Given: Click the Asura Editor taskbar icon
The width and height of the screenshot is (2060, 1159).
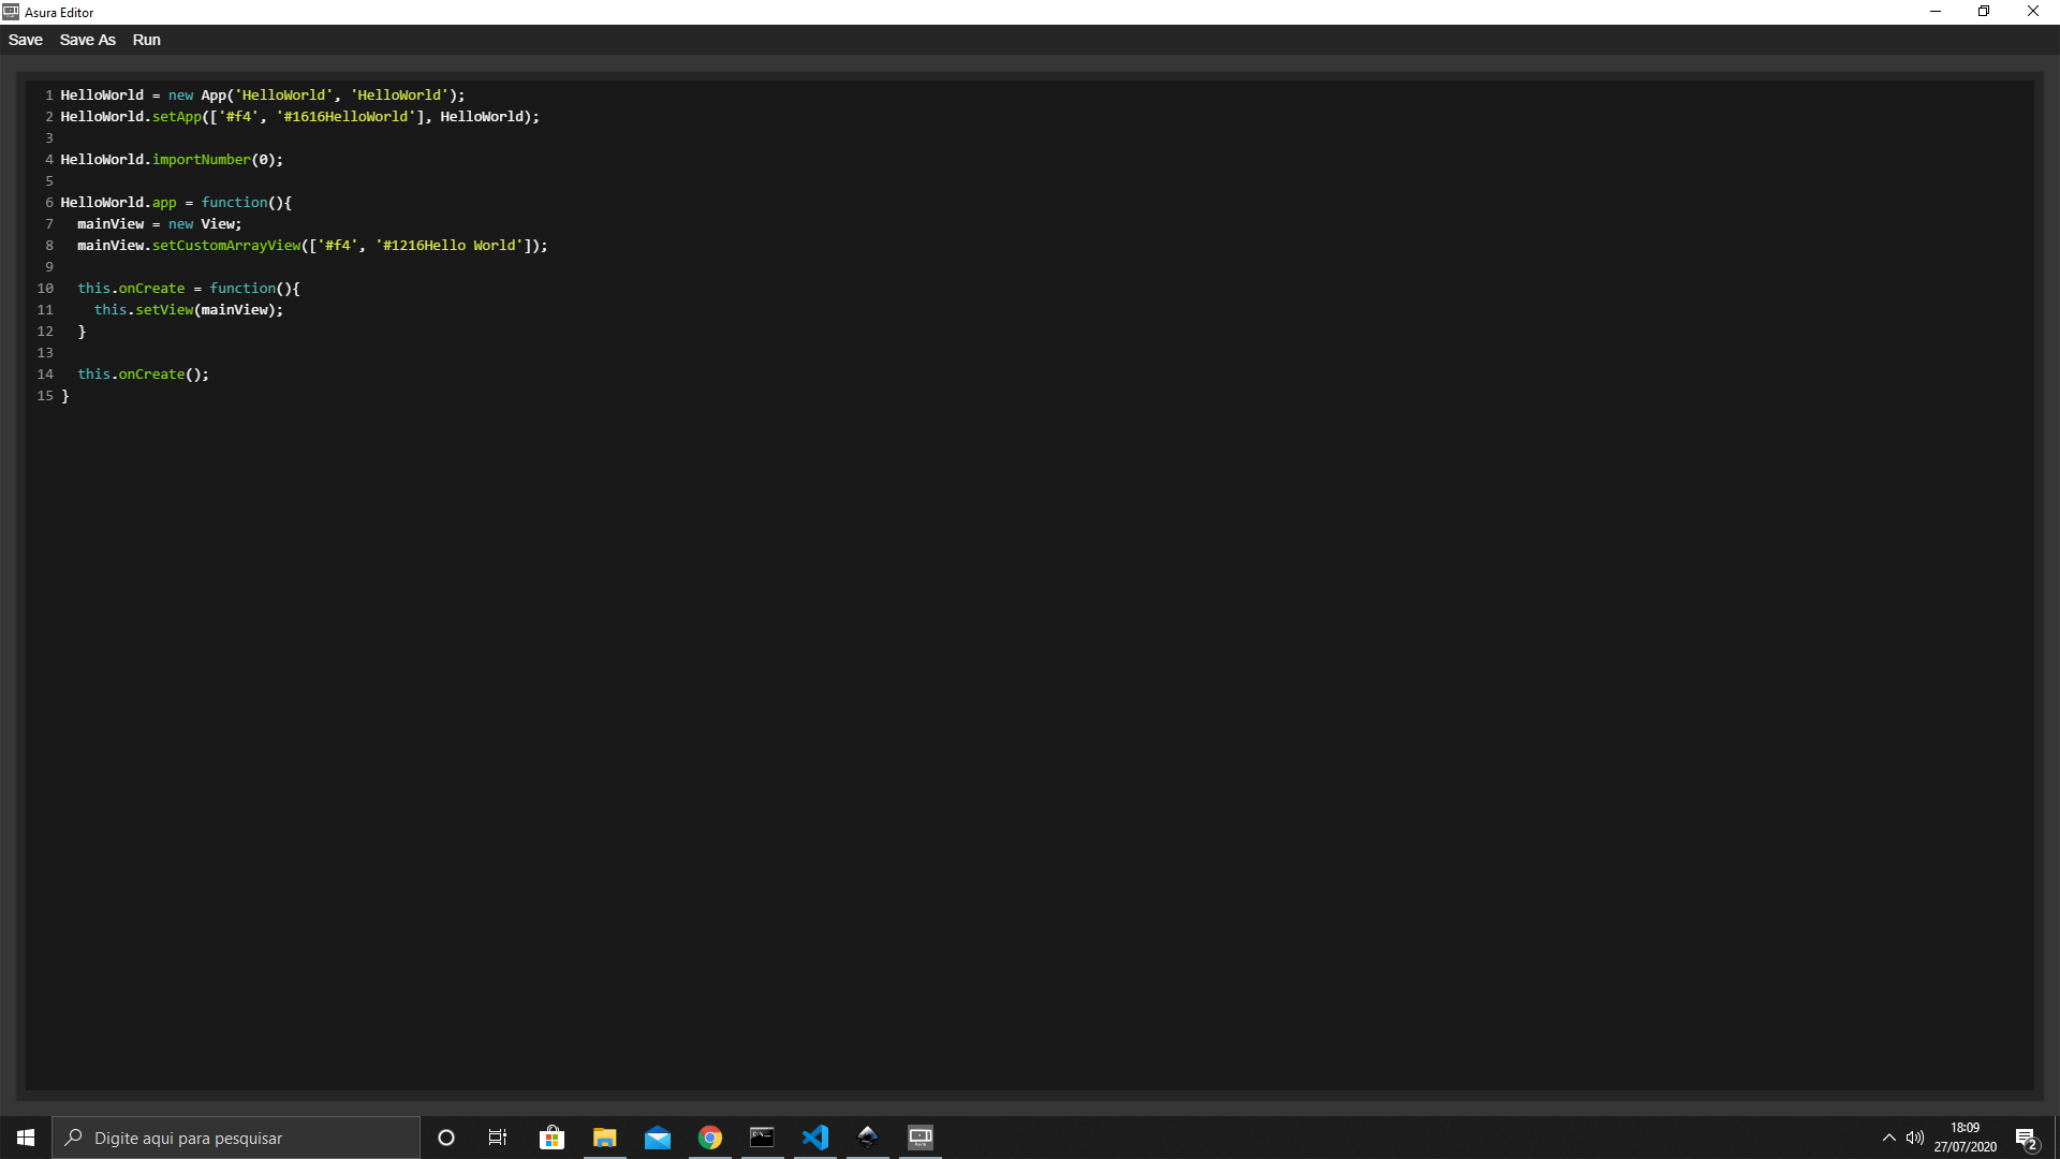Looking at the screenshot, I should pos(920,1137).
